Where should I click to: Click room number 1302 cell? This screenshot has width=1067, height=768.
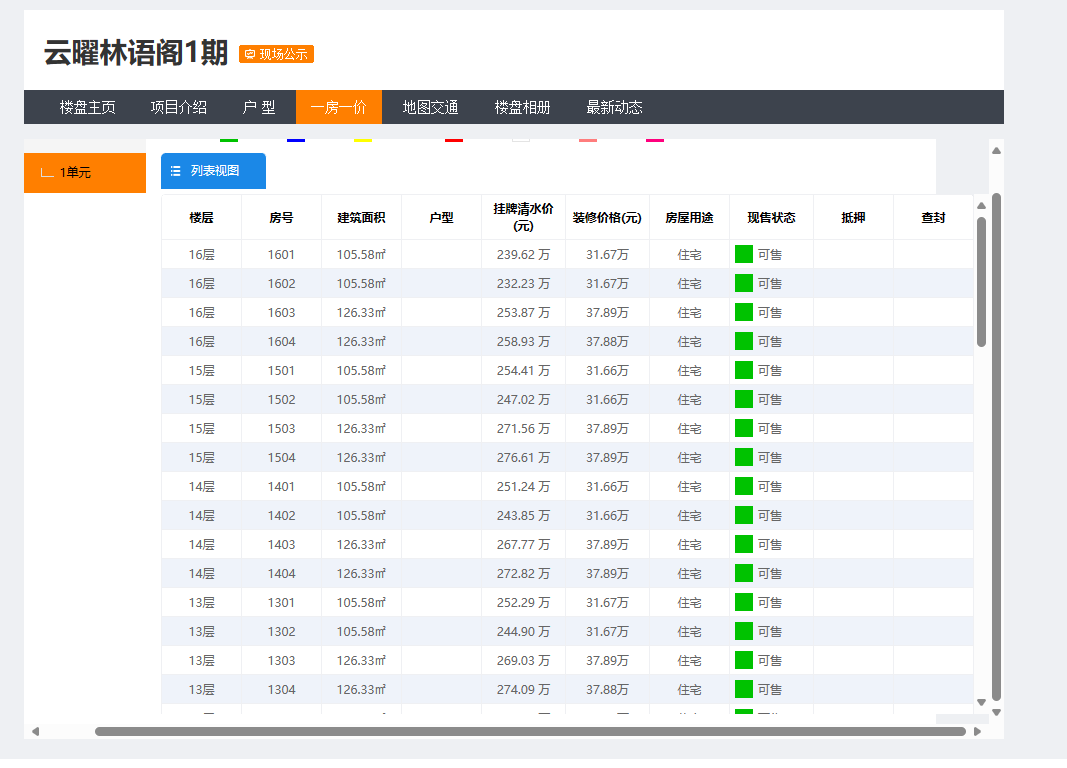point(281,631)
